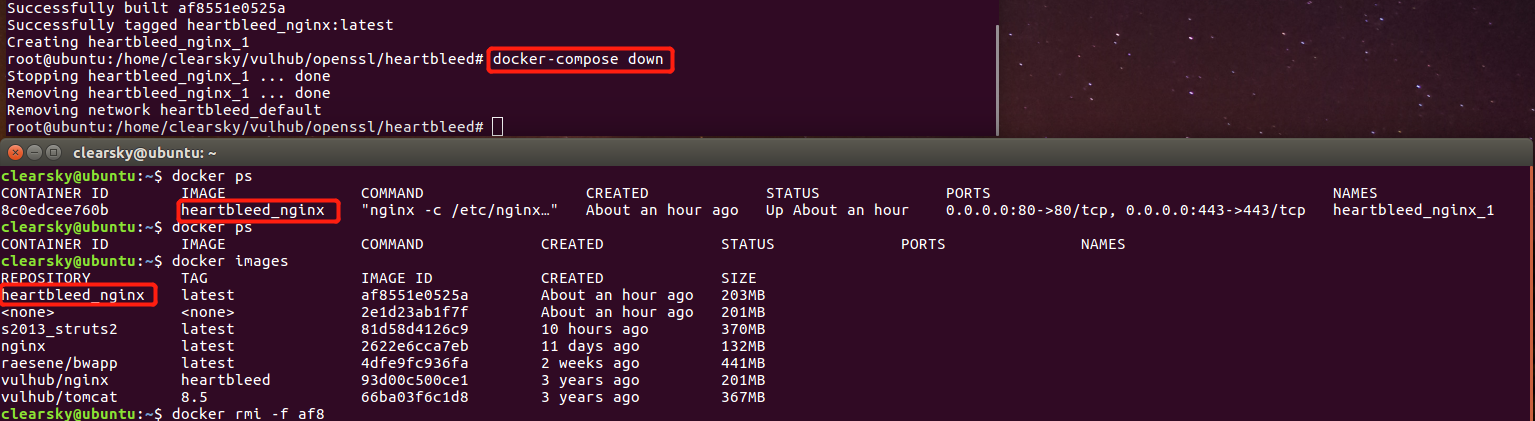Click the <none> repository entry
The image size is (1535, 421).
pyautogui.click(x=28, y=312)
